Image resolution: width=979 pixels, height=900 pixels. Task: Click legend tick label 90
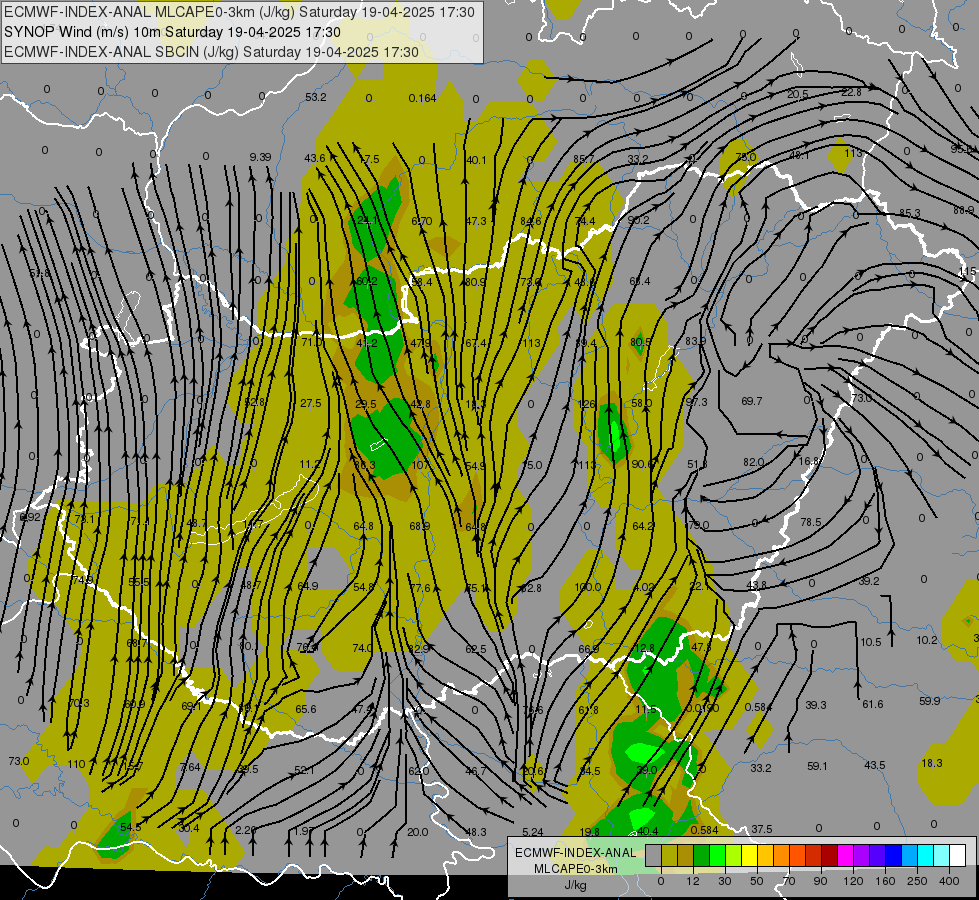click(820, 881)
